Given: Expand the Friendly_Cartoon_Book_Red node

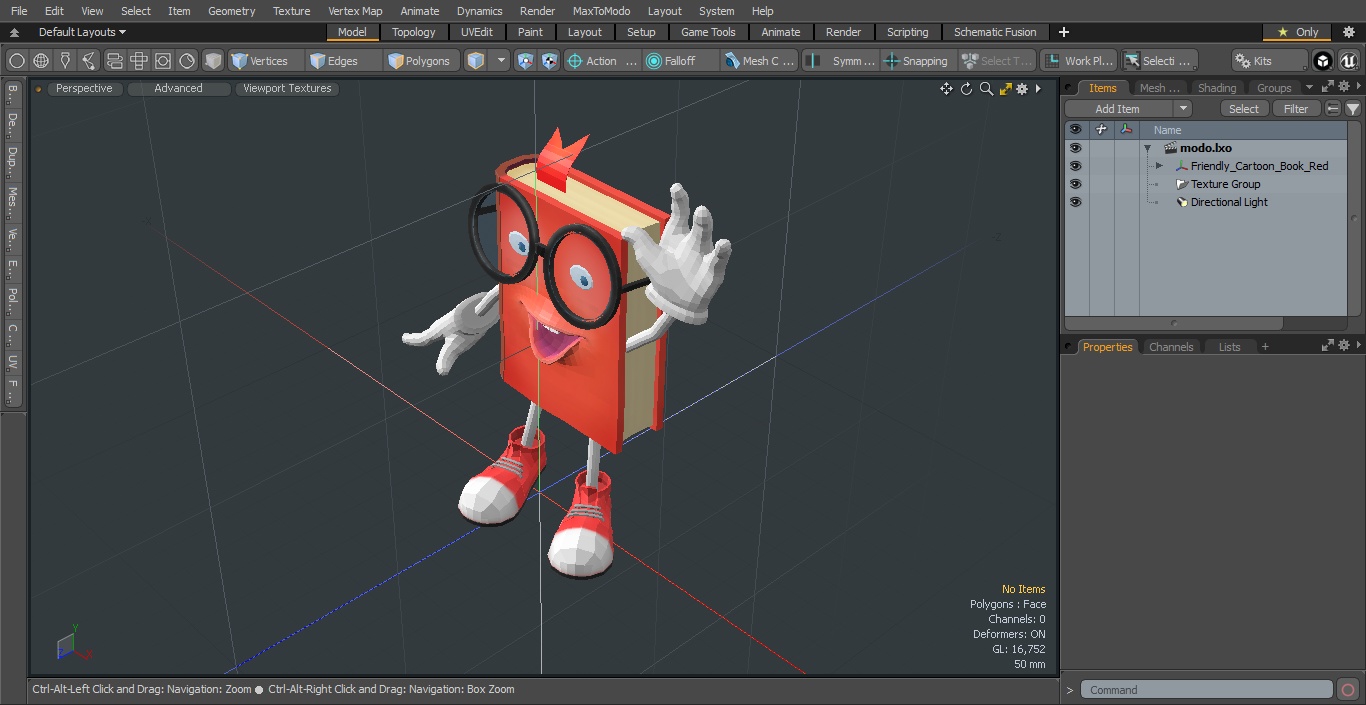Looking at the screenshot, I should pos(1159,166).
